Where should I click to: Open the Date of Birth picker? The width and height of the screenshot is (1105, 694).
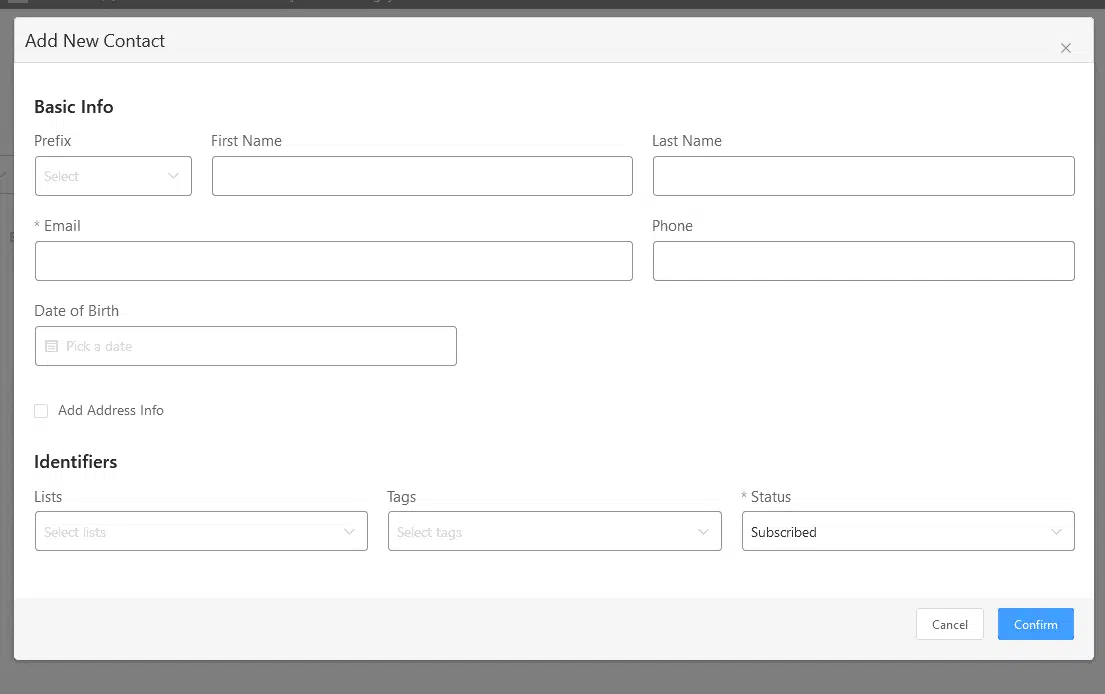click(246, 346)
